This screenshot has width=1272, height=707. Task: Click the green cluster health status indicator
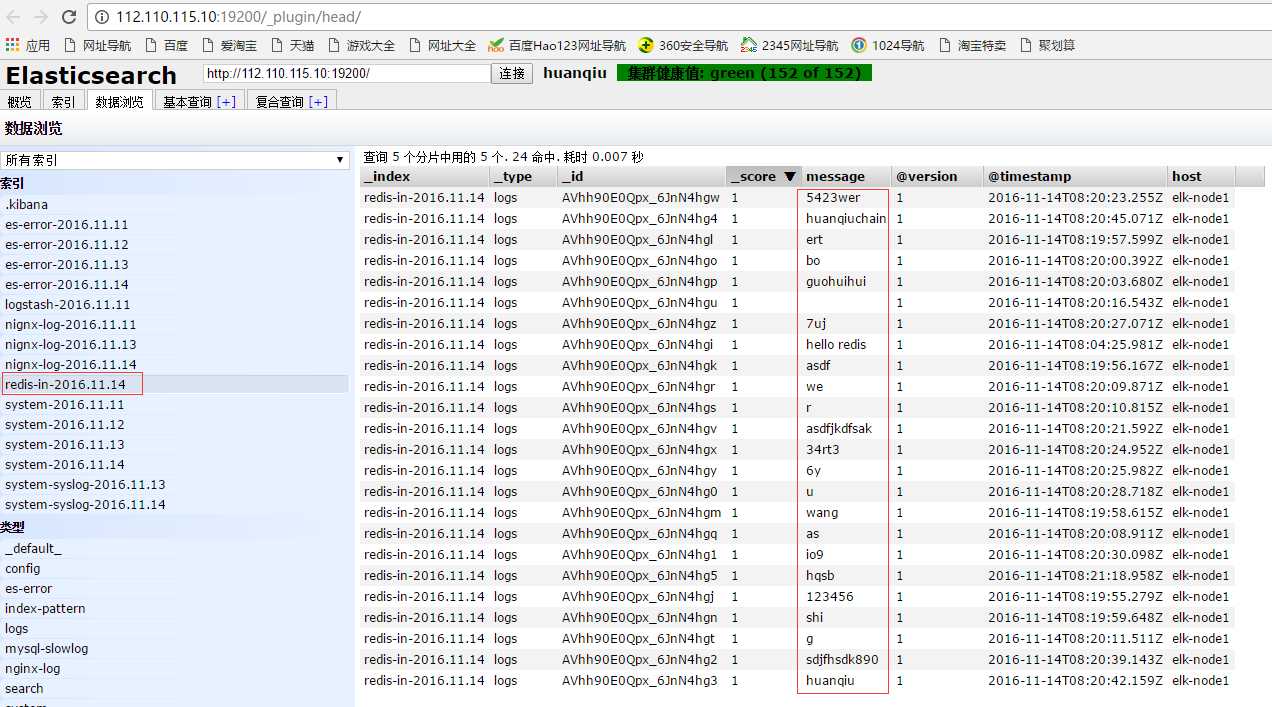coord(744,73)
